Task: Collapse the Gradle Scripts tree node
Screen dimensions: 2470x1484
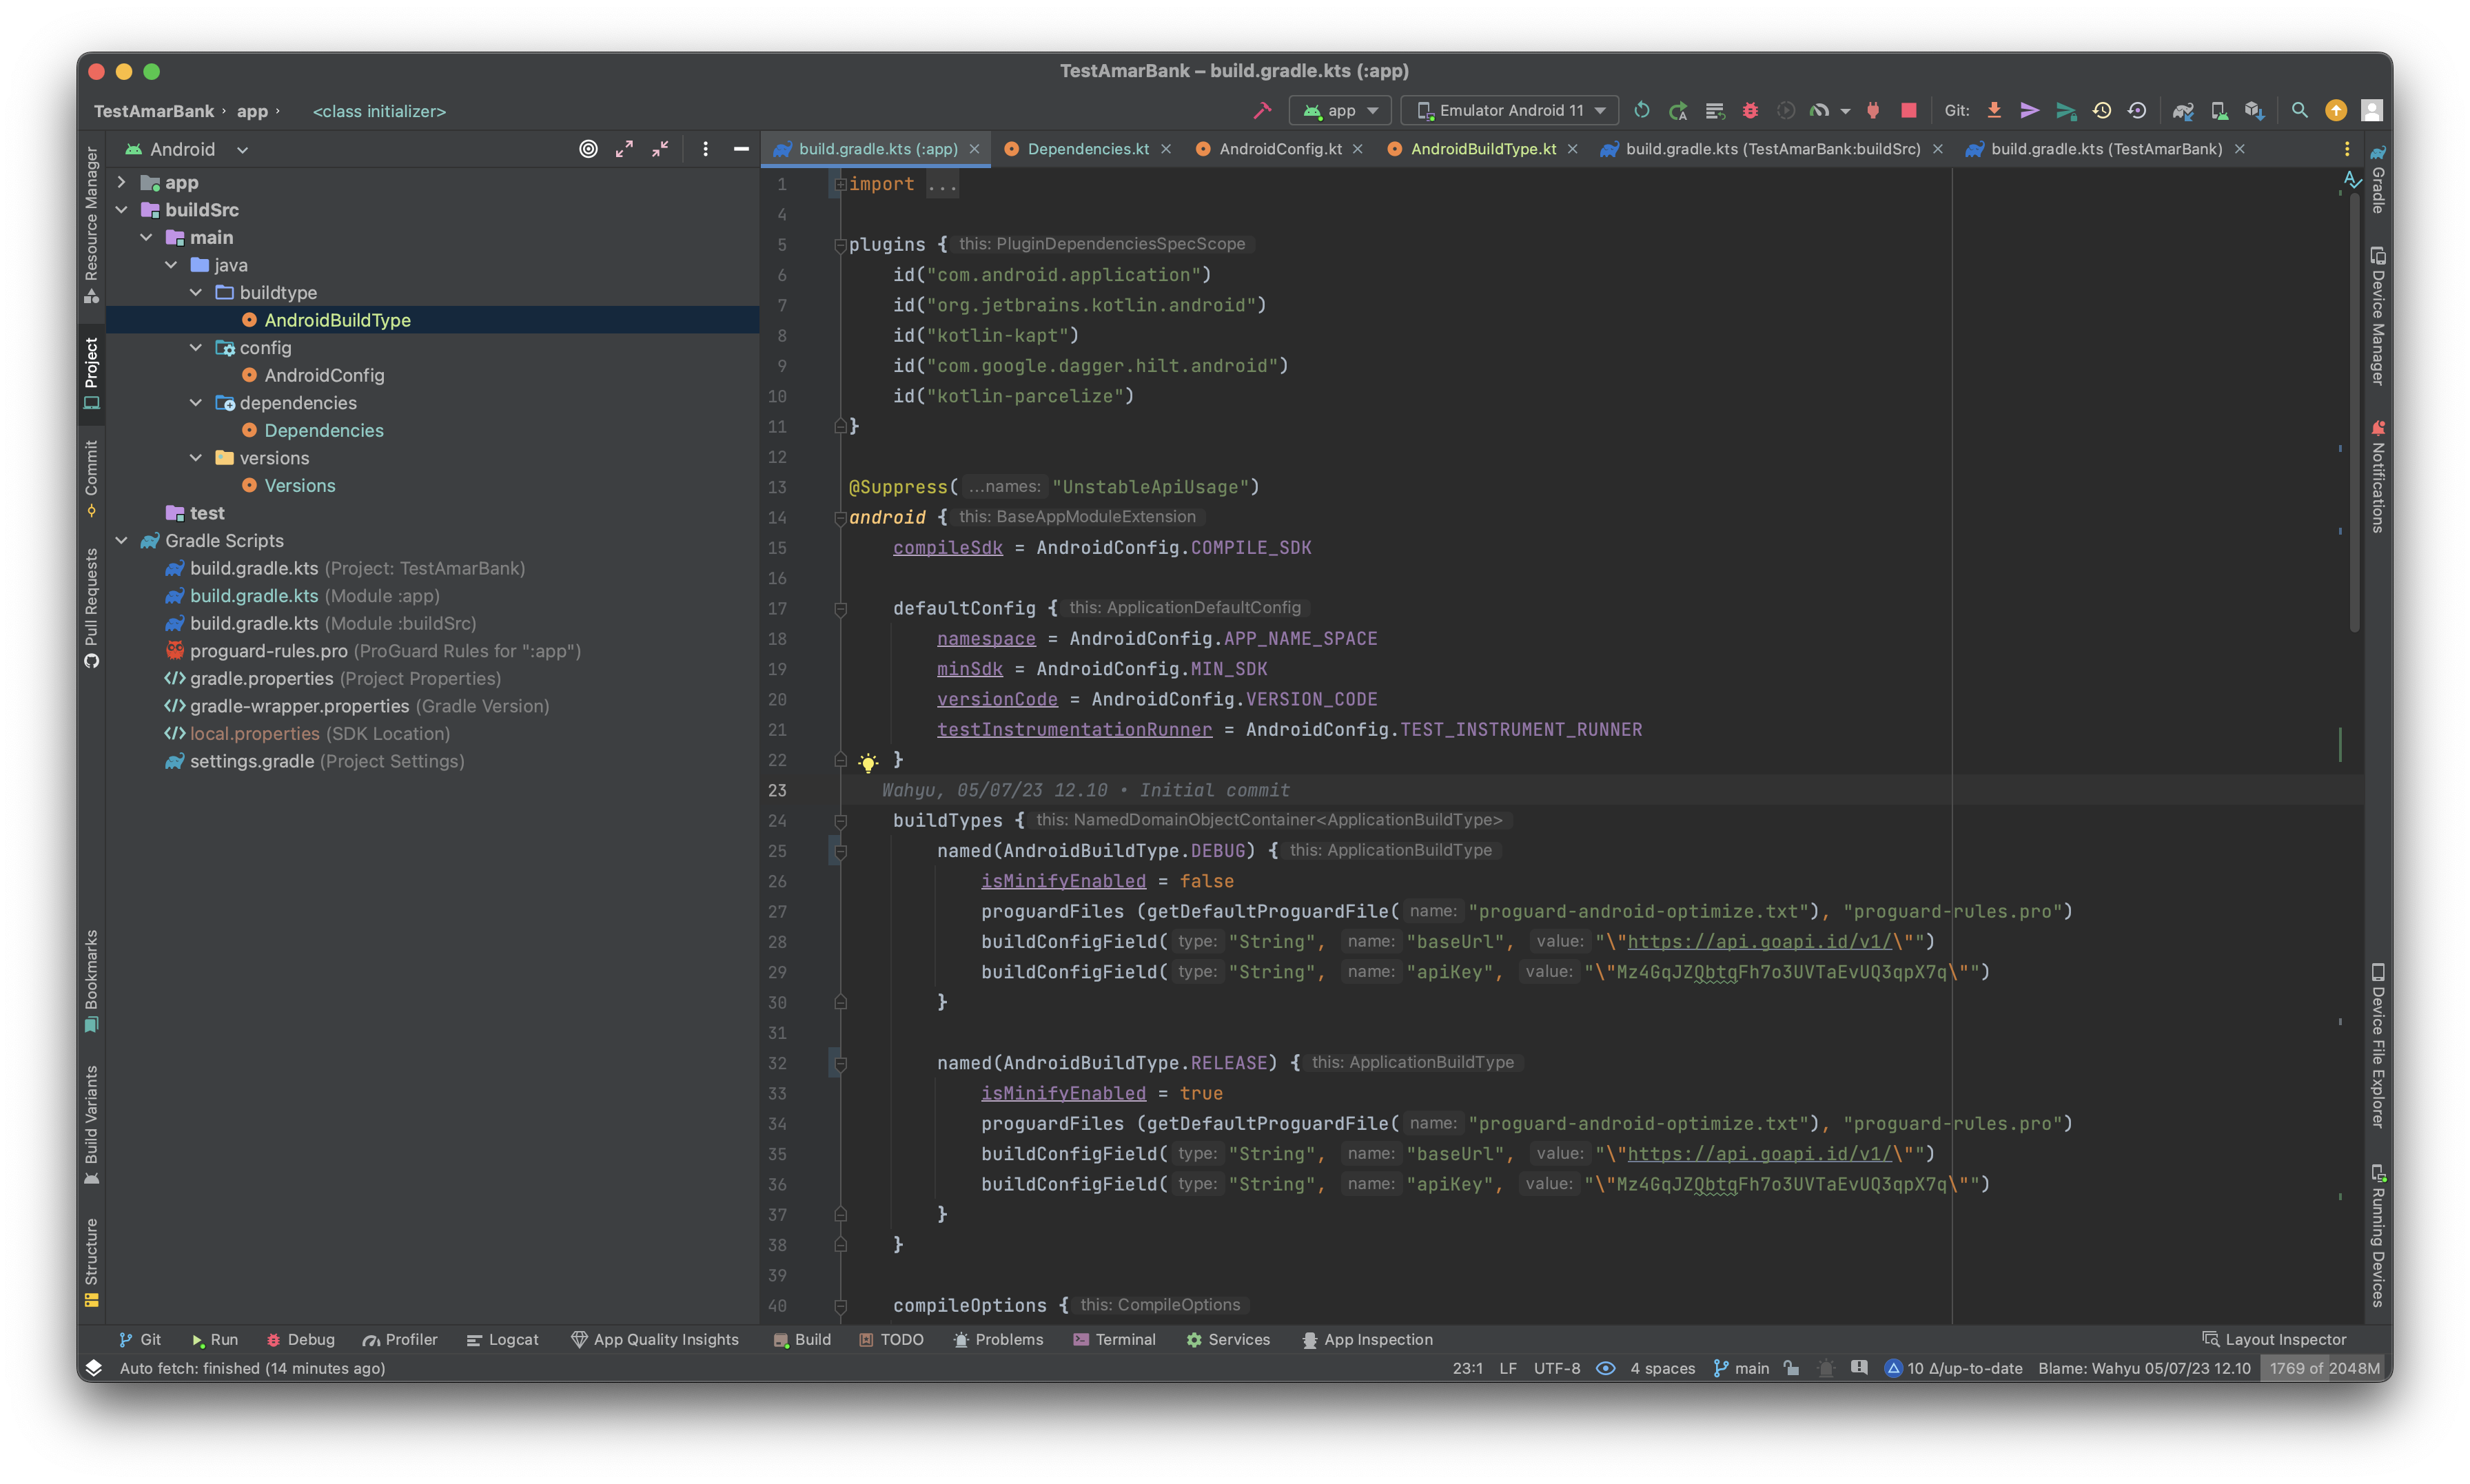Action: click(x=122, y=540)
